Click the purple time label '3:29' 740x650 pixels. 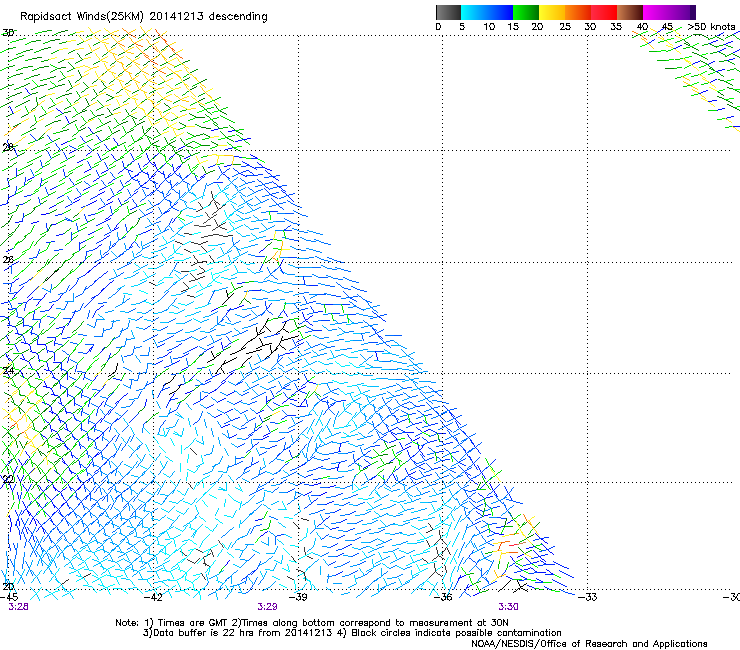point(267,607)
